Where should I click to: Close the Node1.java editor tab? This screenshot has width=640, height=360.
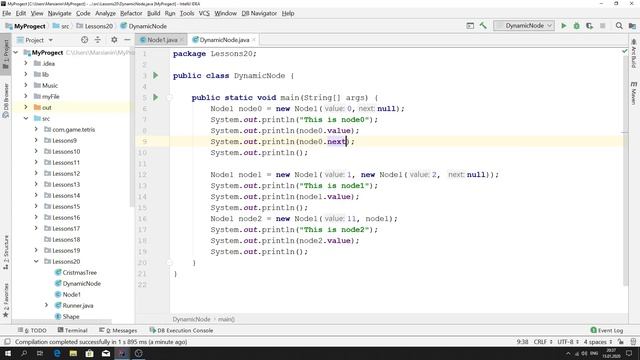click(x=182, y=40)
